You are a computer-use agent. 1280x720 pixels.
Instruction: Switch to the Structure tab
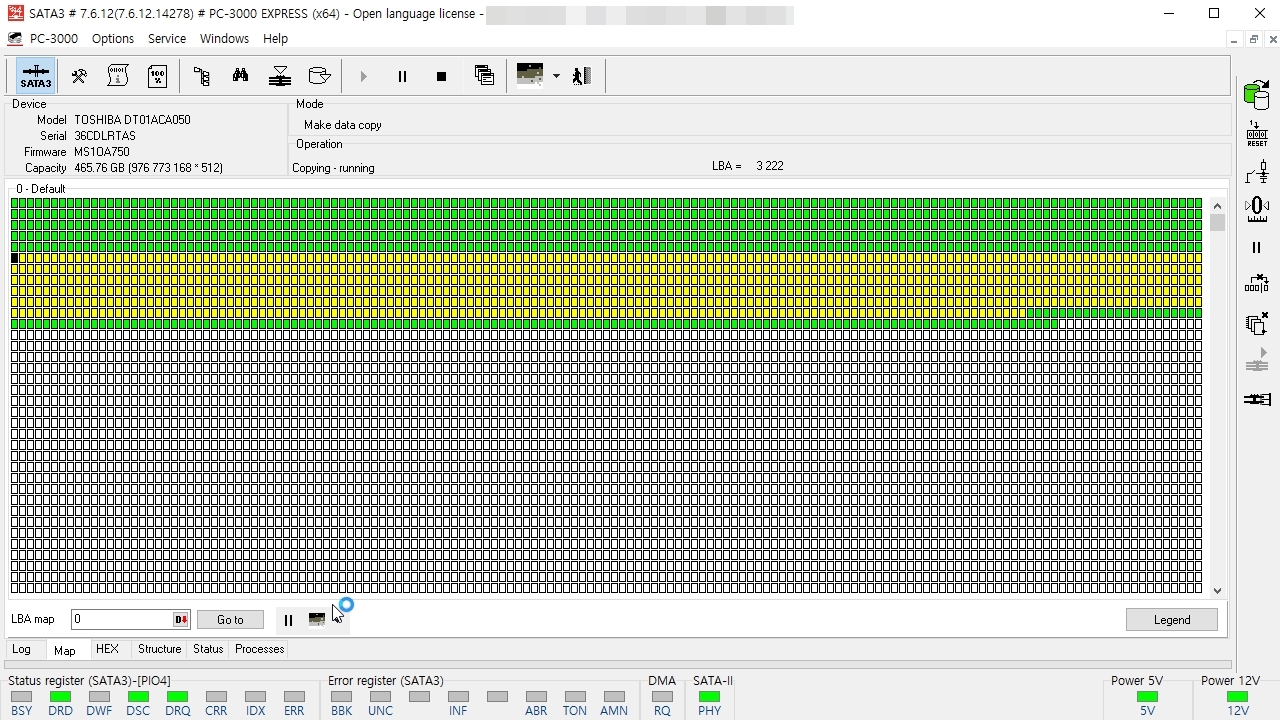tap(160, 649)
